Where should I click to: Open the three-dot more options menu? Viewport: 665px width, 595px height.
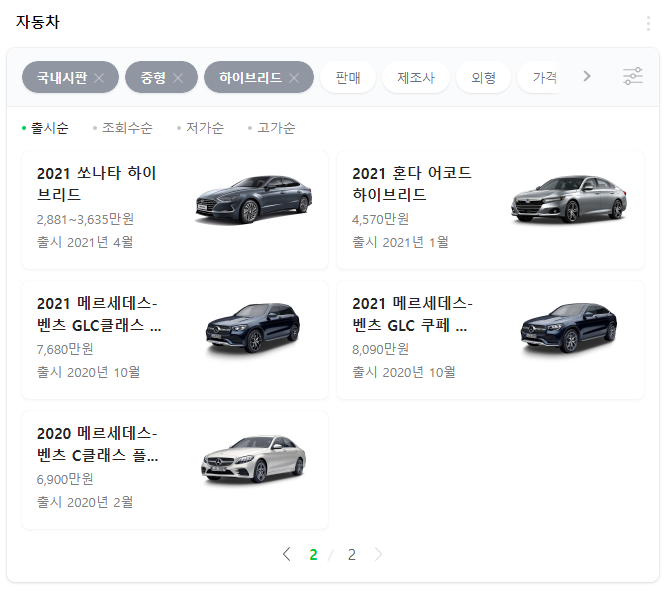click(648, 23)
